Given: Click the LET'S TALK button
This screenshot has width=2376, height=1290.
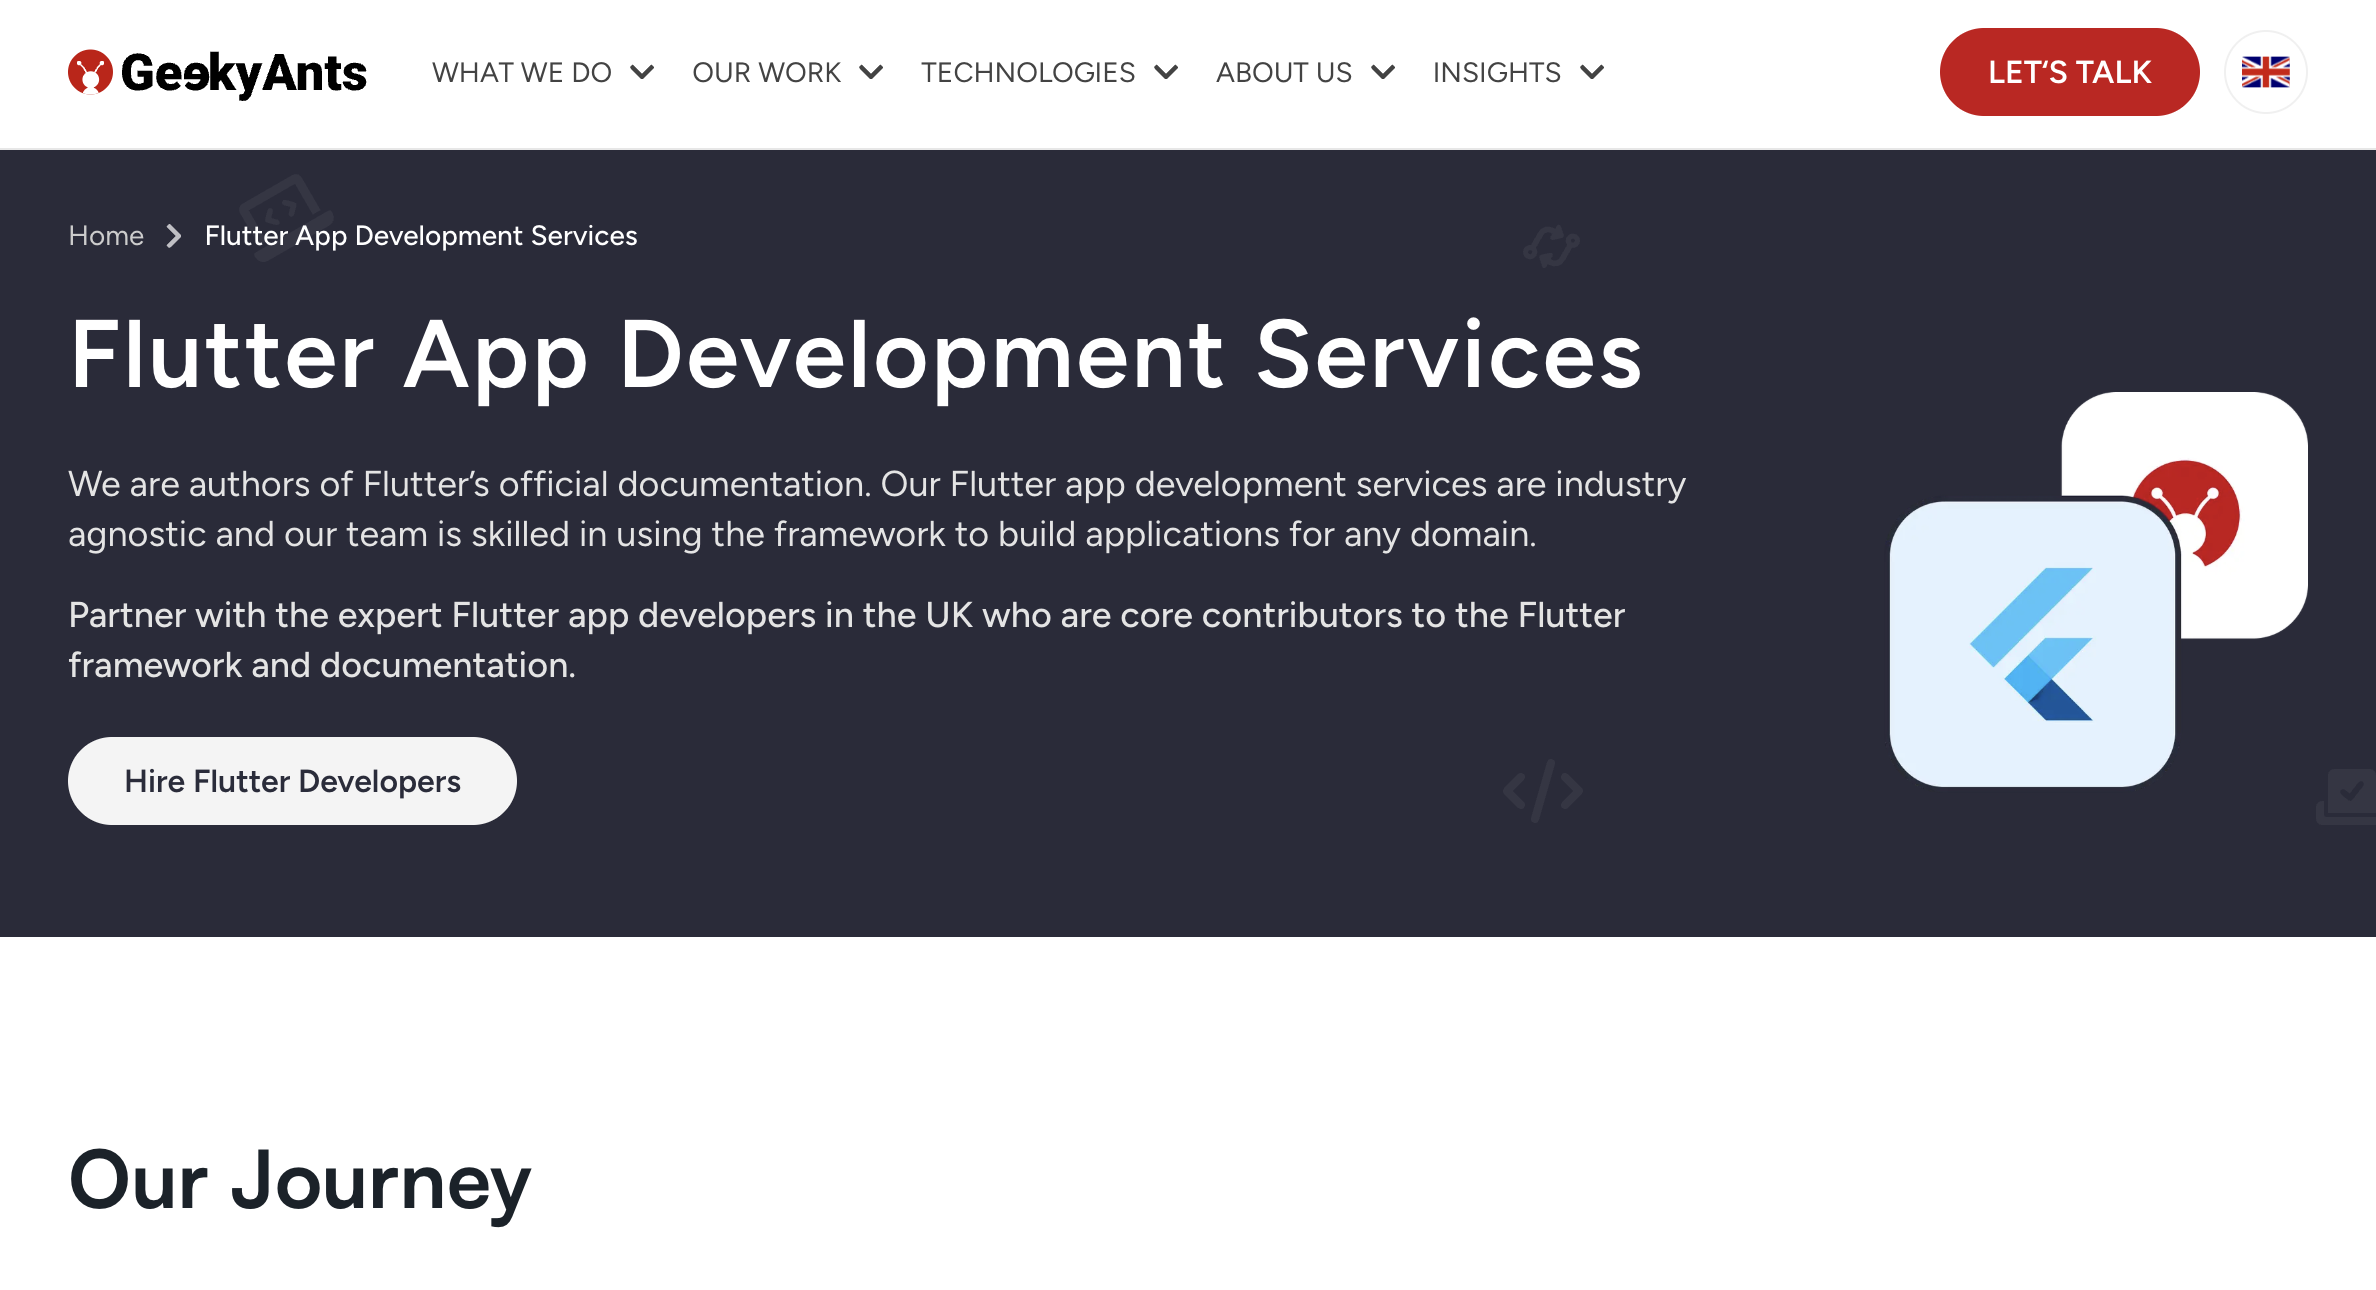Looking at the screenshot, I should tap(2069, 72).
